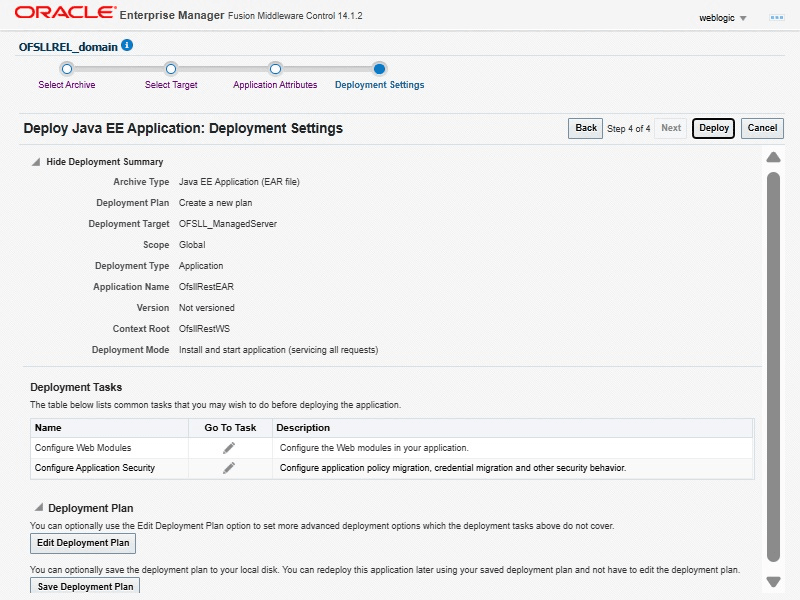The width and height of the screenshot is (800, 600).
Task: Click the three-dots options icon at top right
Action: [x=776, y=18]
